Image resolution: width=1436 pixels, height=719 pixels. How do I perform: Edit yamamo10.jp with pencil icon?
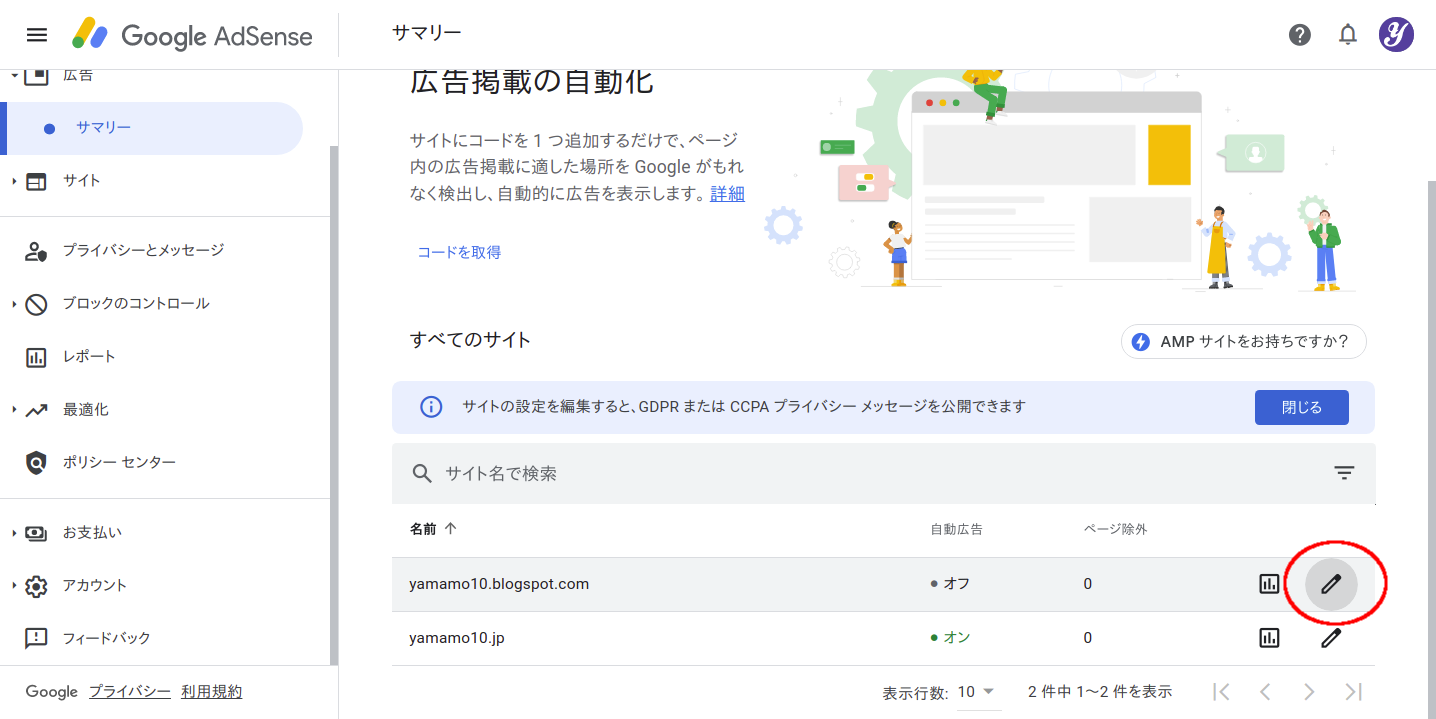coord(1331,638)
